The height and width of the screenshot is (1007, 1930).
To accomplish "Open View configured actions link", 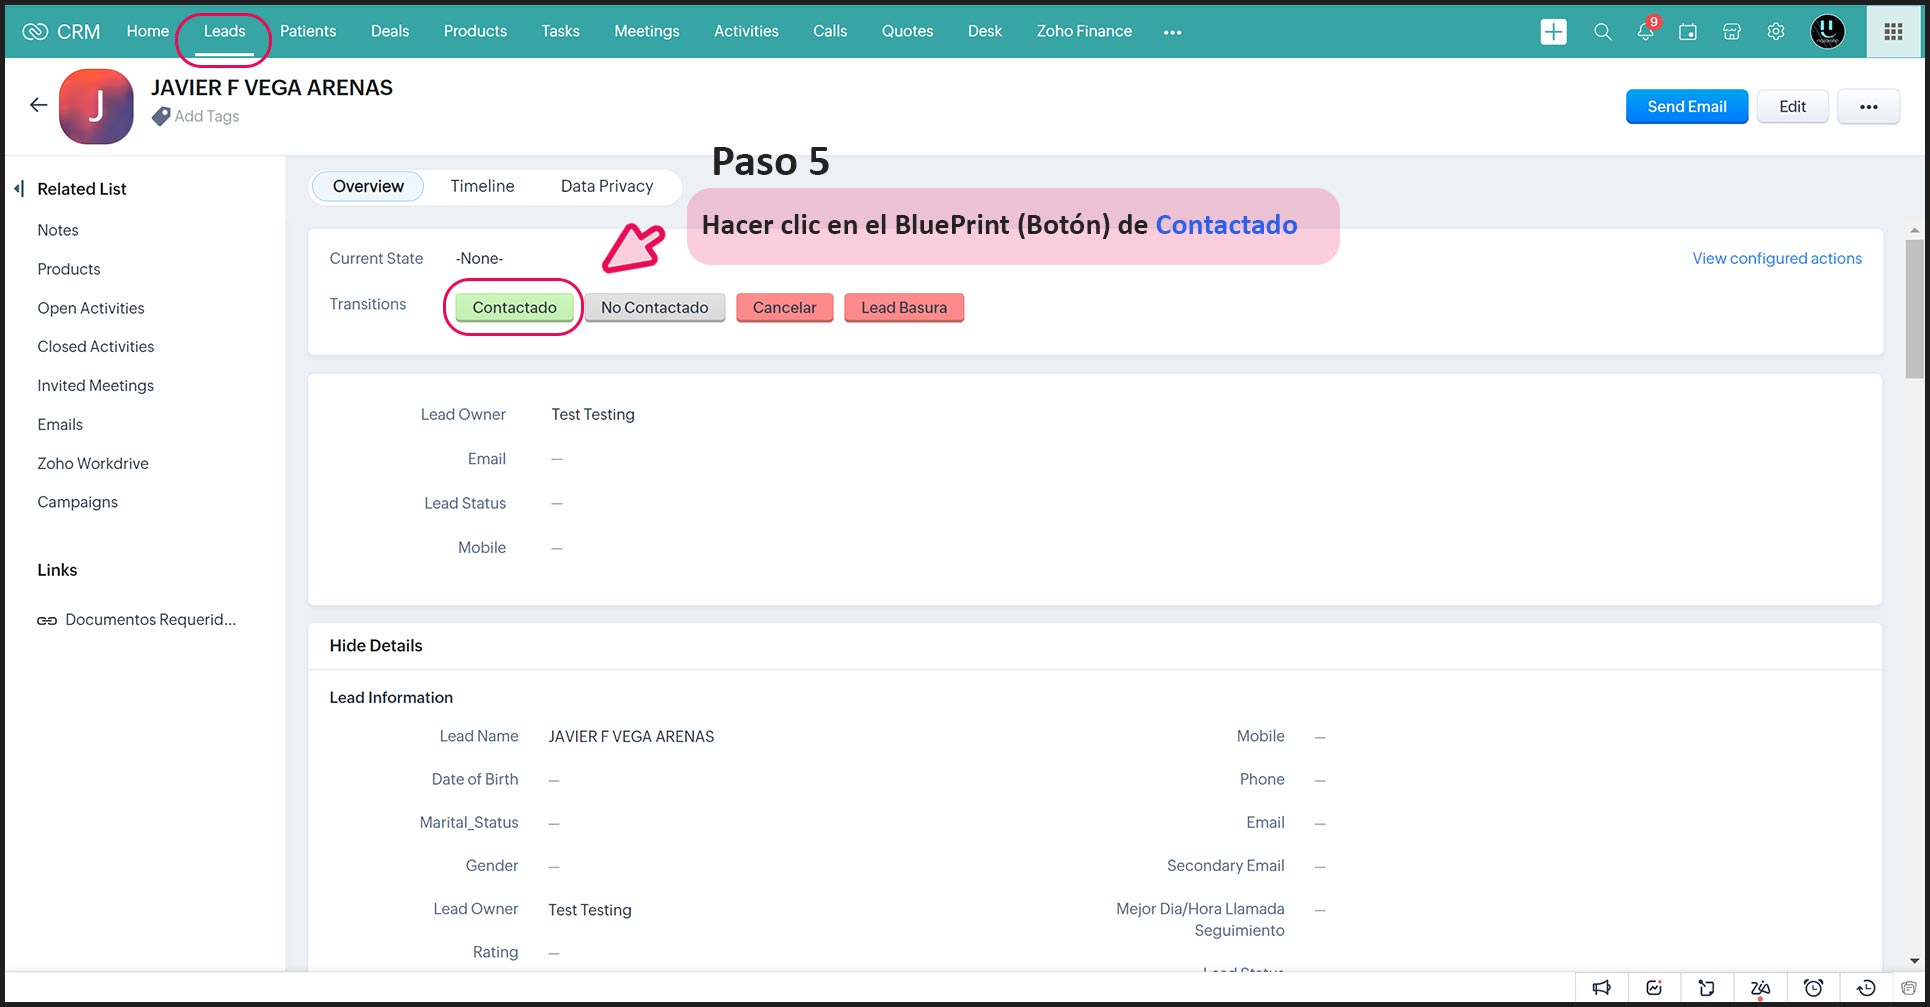I will tap(1776, 258).
